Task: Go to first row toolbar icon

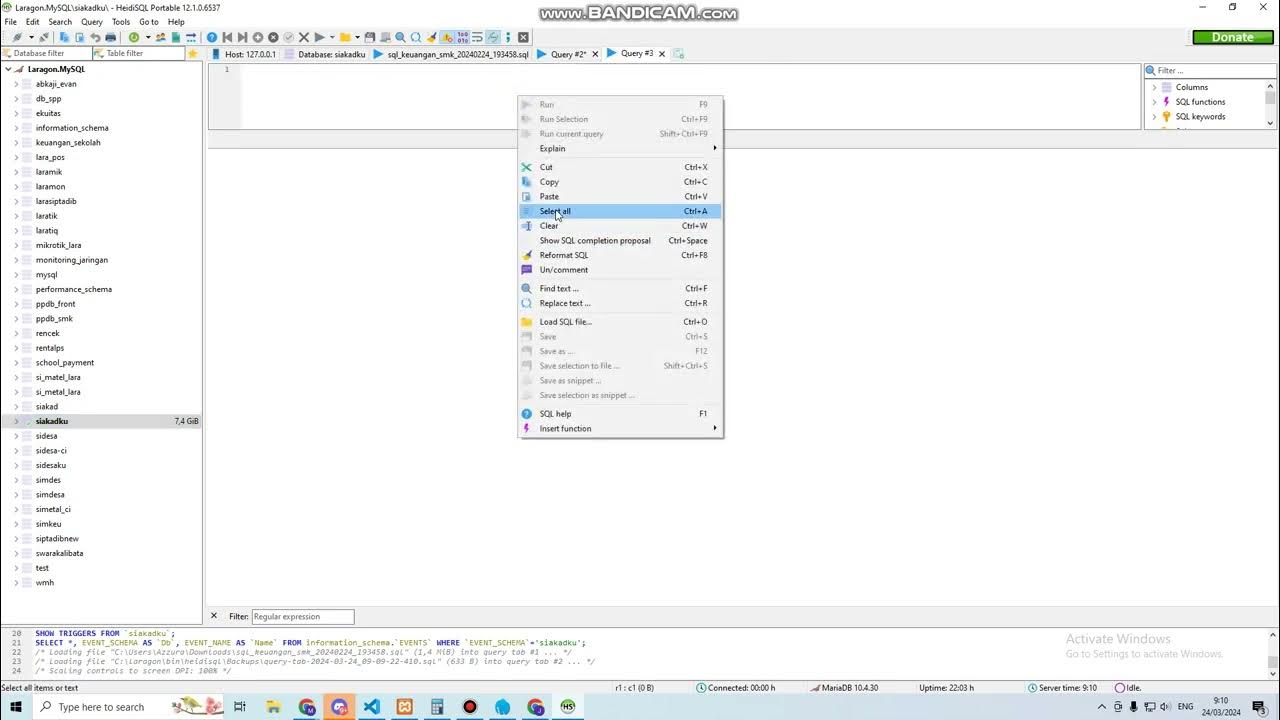Action: point(228,37)
